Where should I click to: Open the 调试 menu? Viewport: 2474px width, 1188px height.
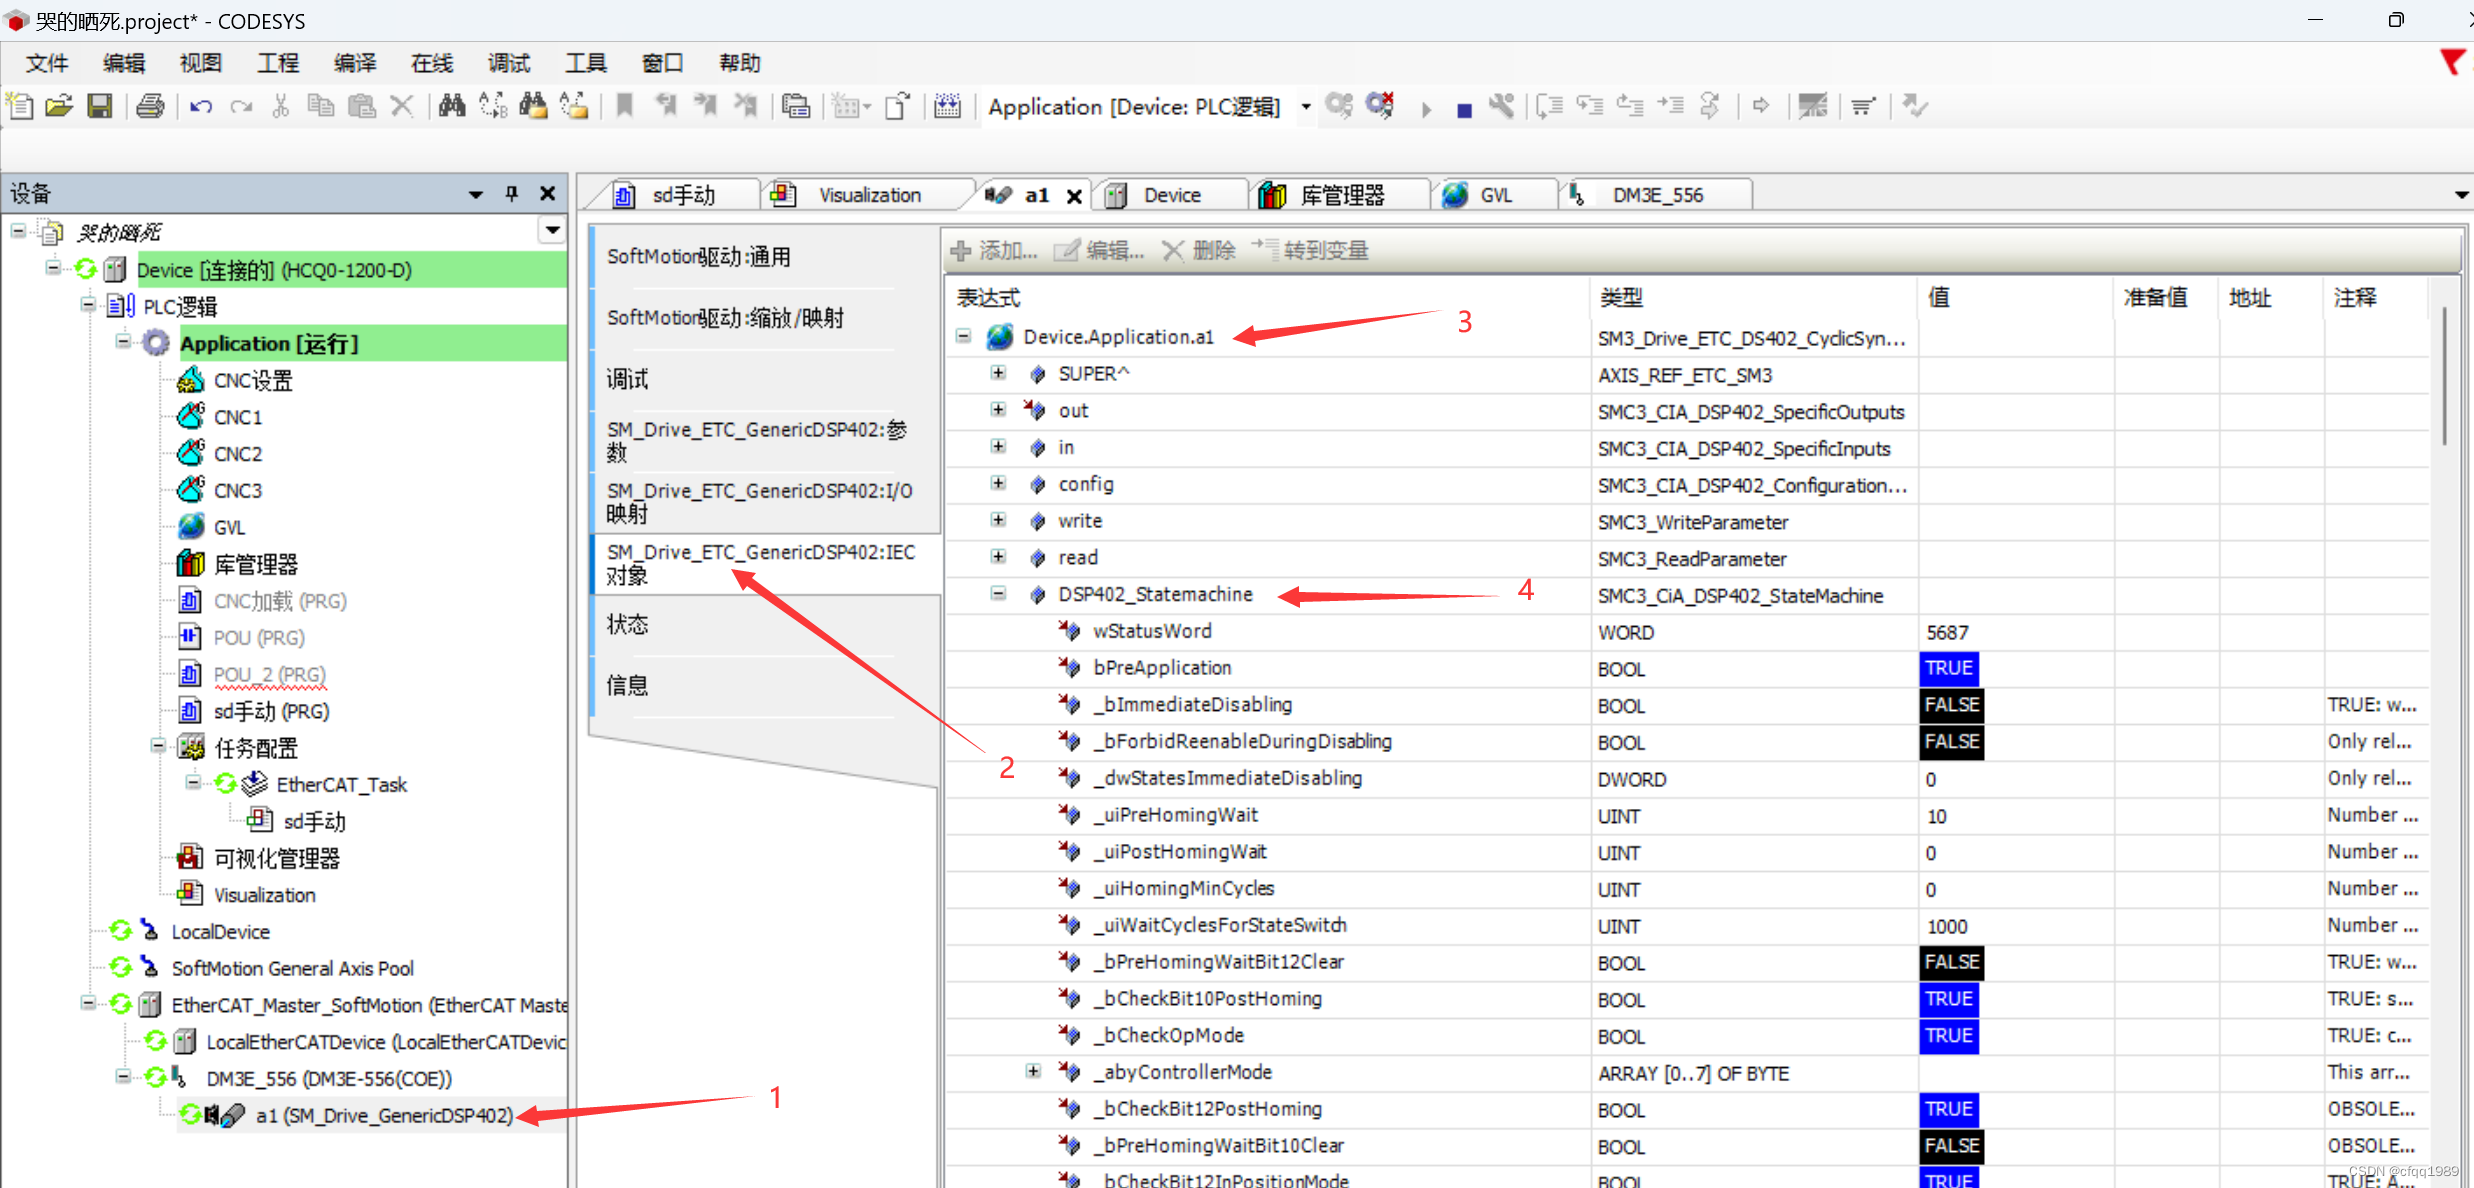click(x=508, y=63)
